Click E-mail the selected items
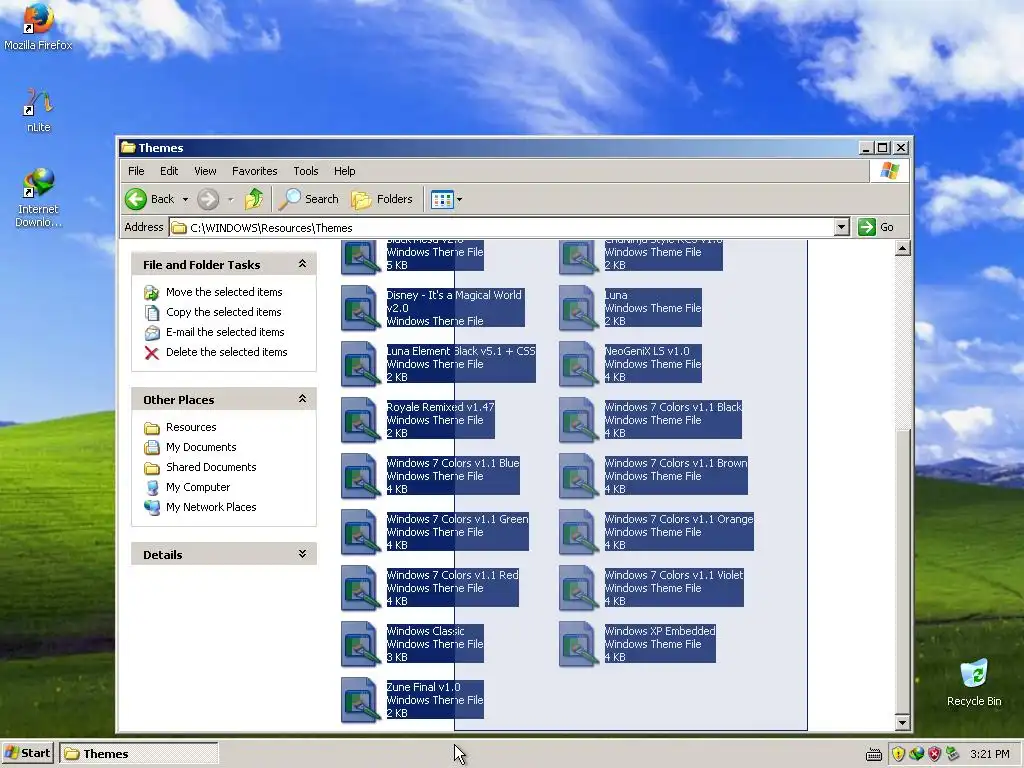Screen dimensions: 1024x768 [x=225, y=332]
